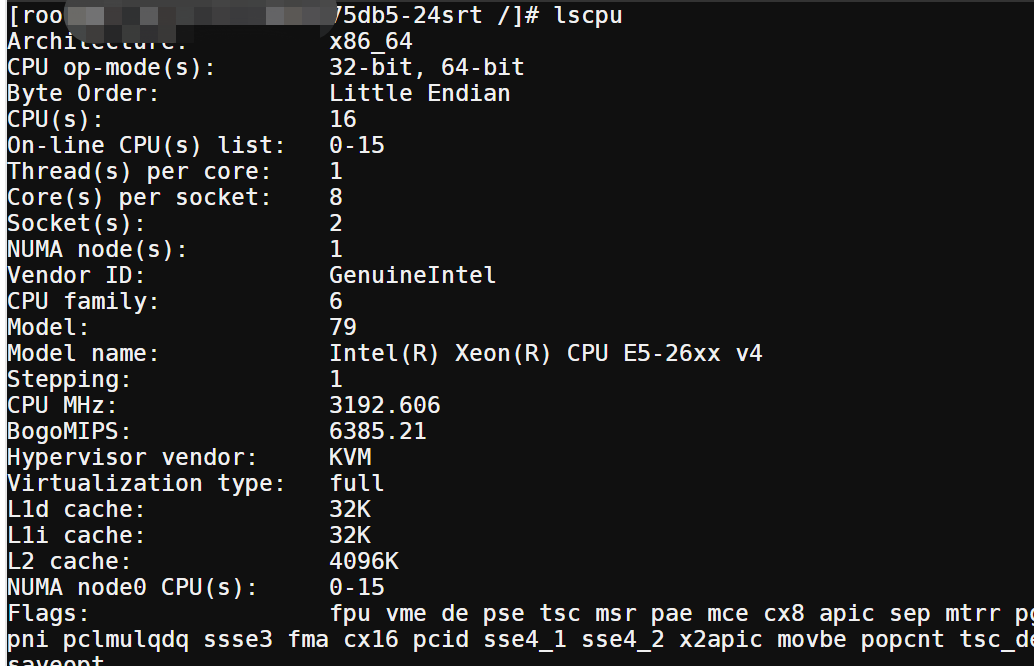The height and width of the screenshot is (666, 1034).
Task: Select the Vendor ID value GenuineIntel
Action: pyautogui.click(x=412, y=275)
